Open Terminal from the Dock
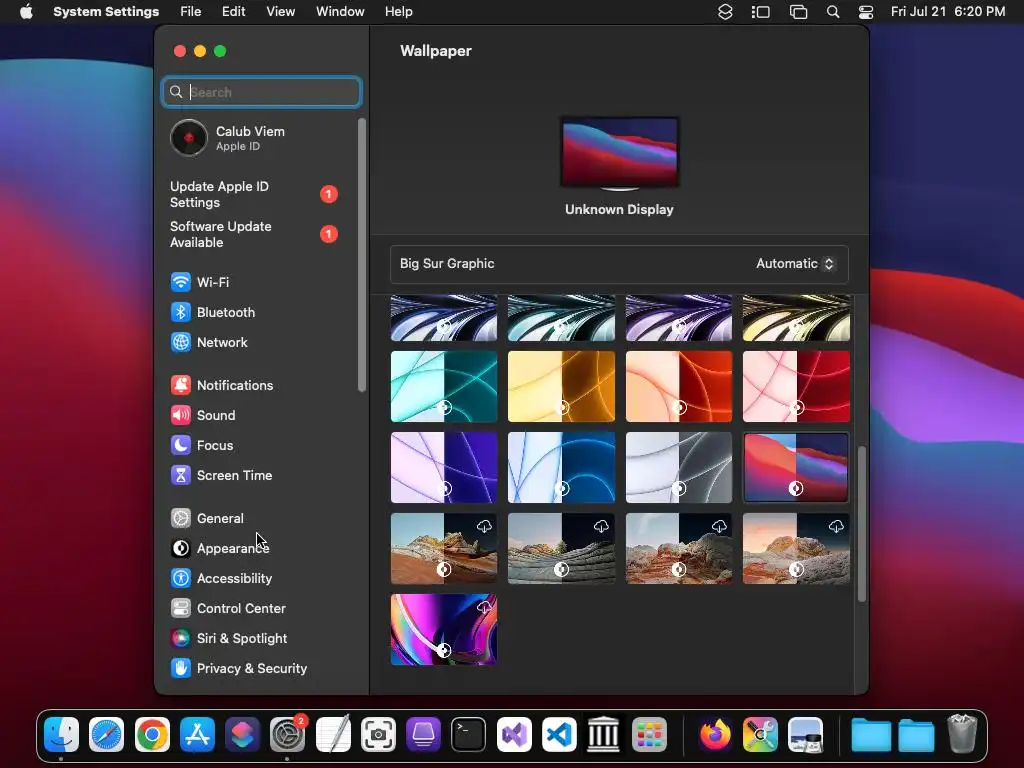 [x=468, y=735]
